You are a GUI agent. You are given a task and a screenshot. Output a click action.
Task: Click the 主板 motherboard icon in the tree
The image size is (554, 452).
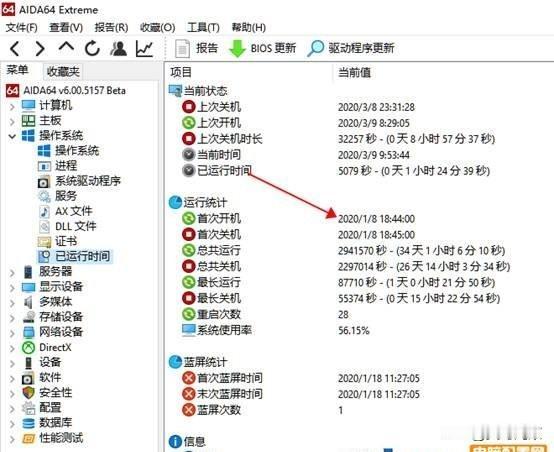click(28, 121)
